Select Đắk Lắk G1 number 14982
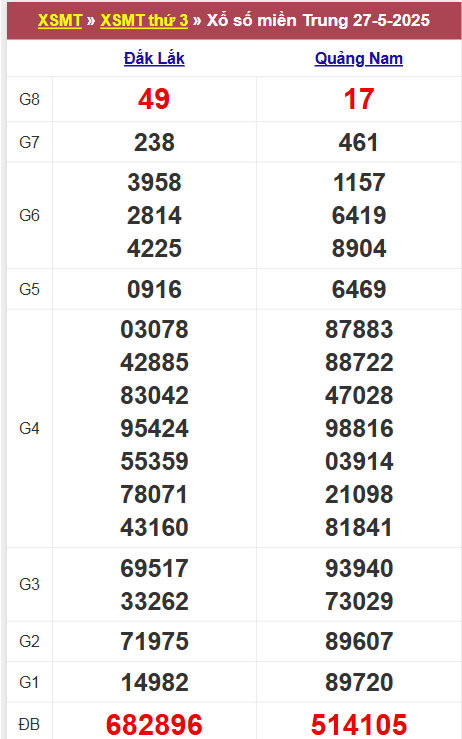 154,682
